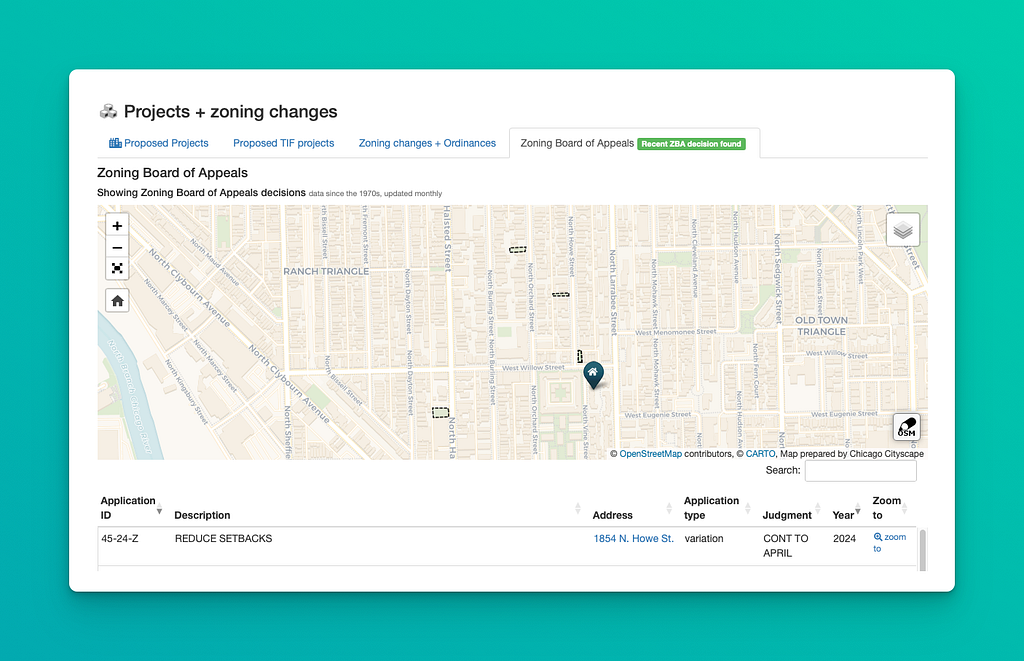Click the buildings icon beside Proposed Projects
1024x661 pixels.
point(115,143)
